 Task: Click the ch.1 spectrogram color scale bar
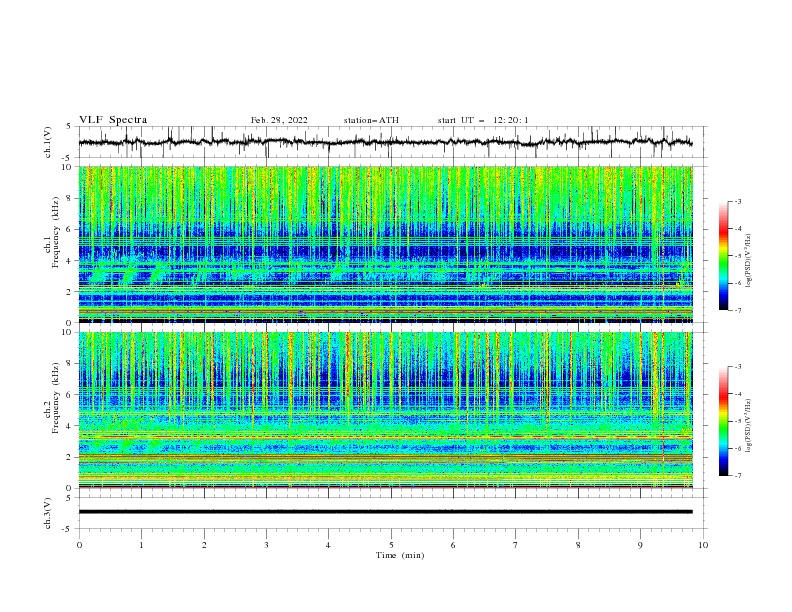coord(723,256)
